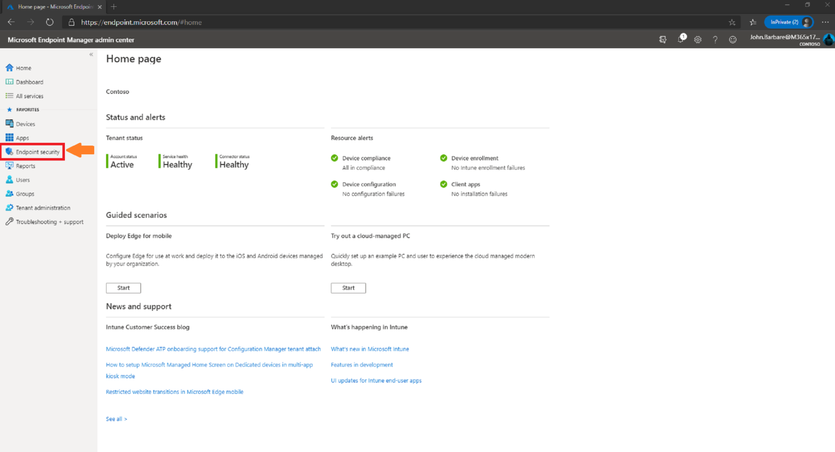Open Devices in the sidebar

coord(20,124)
